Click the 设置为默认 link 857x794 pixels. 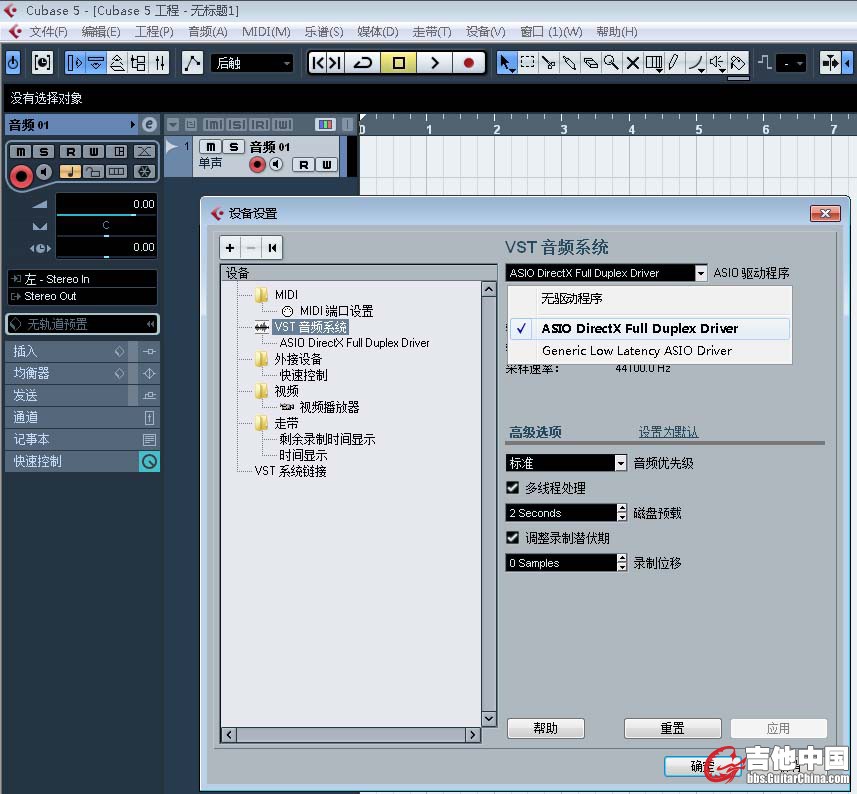668,432
